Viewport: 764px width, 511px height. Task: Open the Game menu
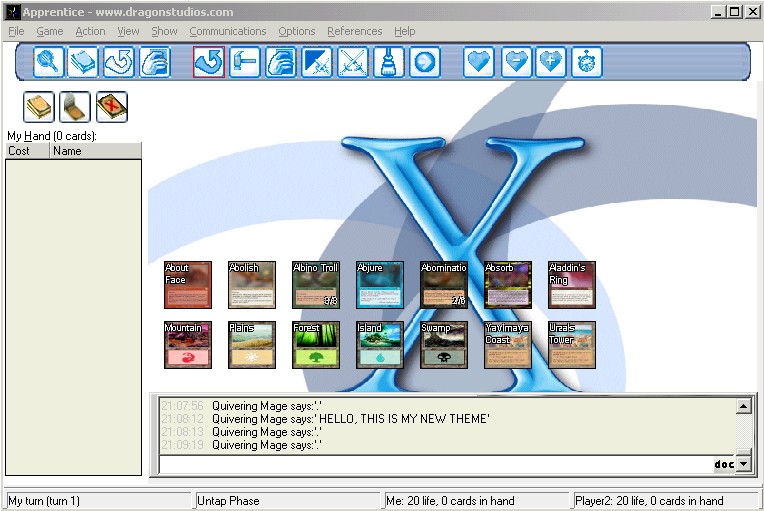(50, 31)
